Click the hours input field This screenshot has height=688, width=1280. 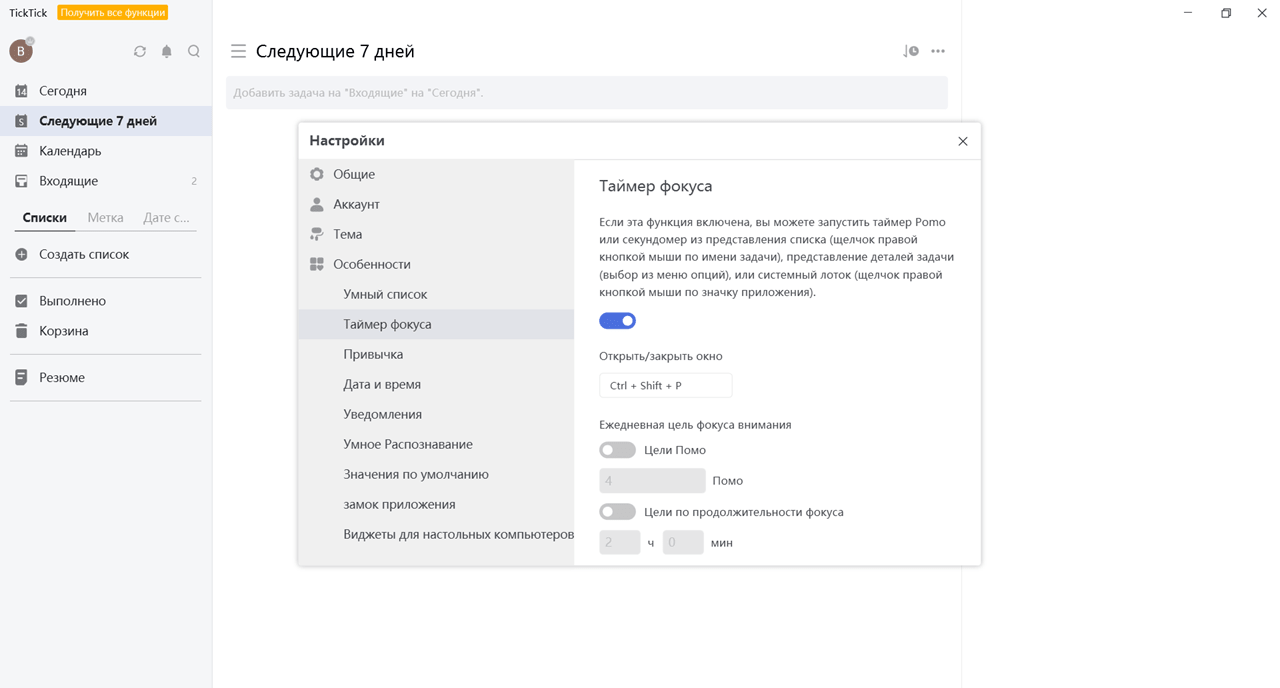pyautogui.click(x=620, y=542)
